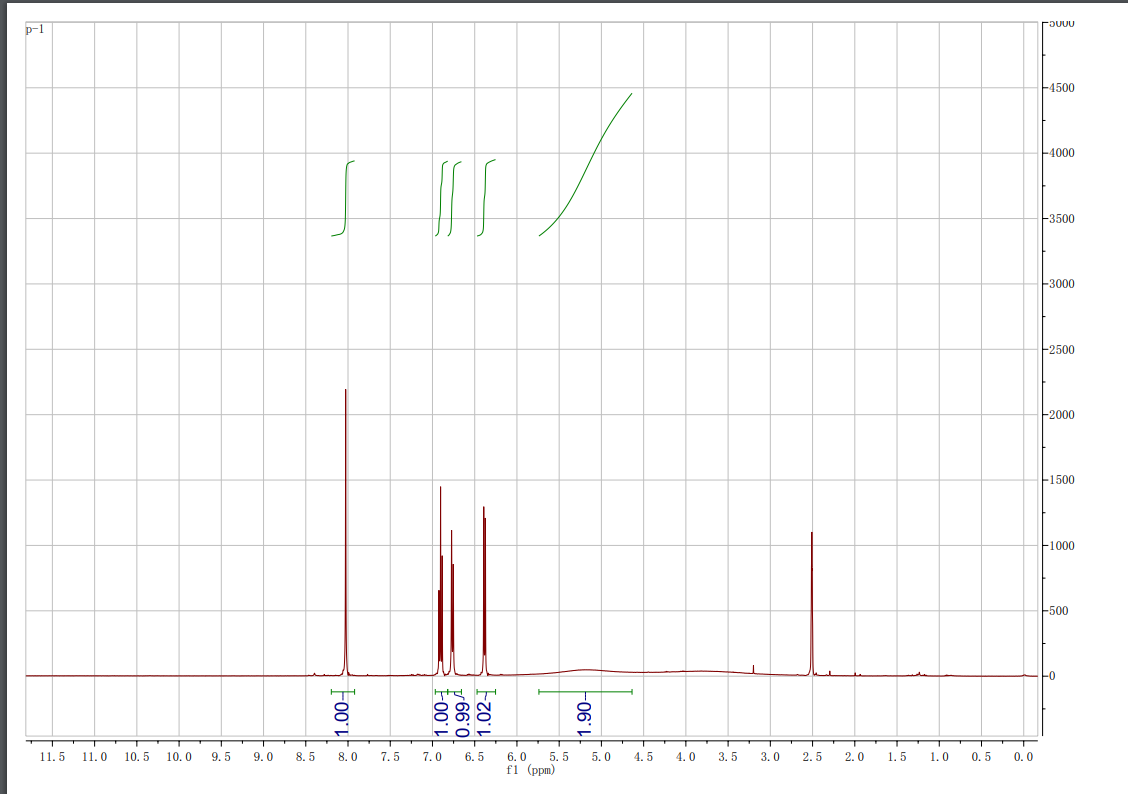Select the 1.90 integral value label

pyautogui.click(x=586, y=716)
